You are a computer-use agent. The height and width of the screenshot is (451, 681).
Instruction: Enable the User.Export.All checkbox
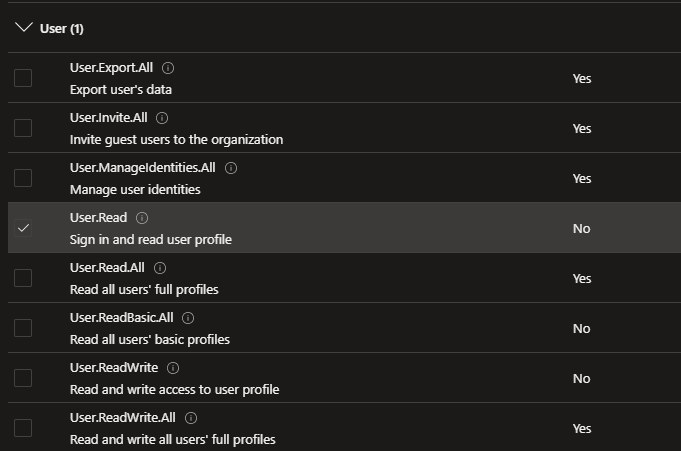[x=23, y=78]
